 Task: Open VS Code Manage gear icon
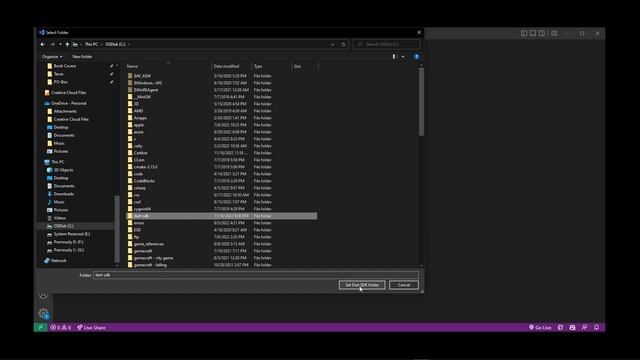(44, 313)
